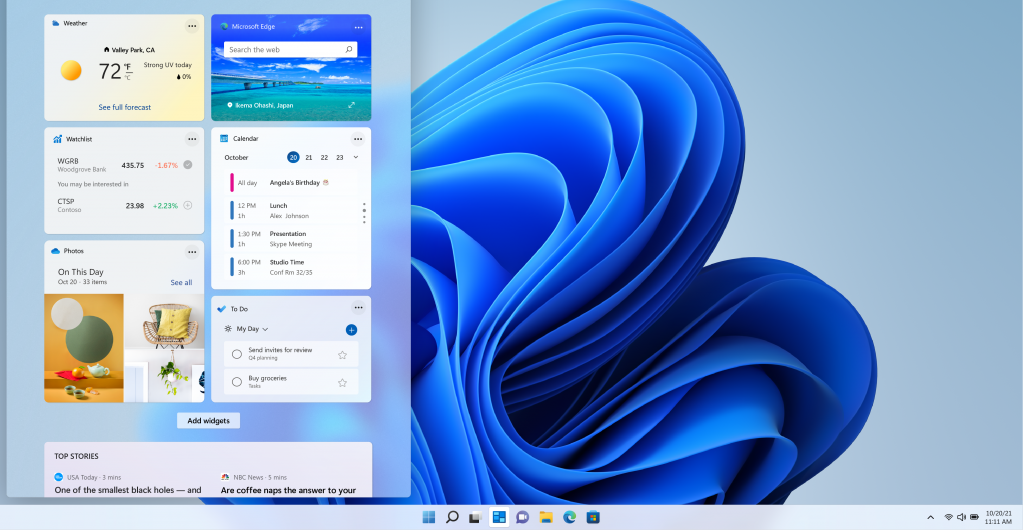Screen dimensions: 1023x530
Task: Click the Watchlist chart icon
Action: (57, 139)
